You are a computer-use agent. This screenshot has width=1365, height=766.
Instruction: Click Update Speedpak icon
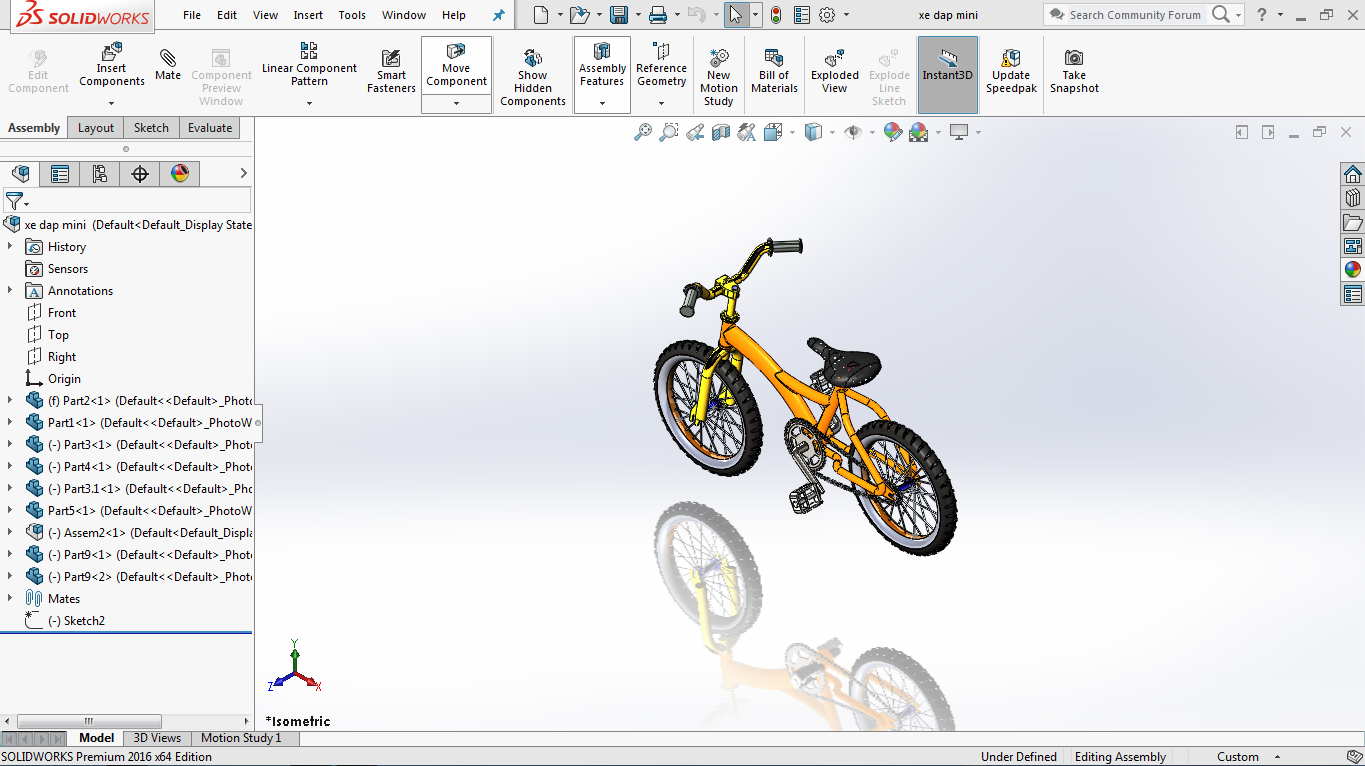1011,71
